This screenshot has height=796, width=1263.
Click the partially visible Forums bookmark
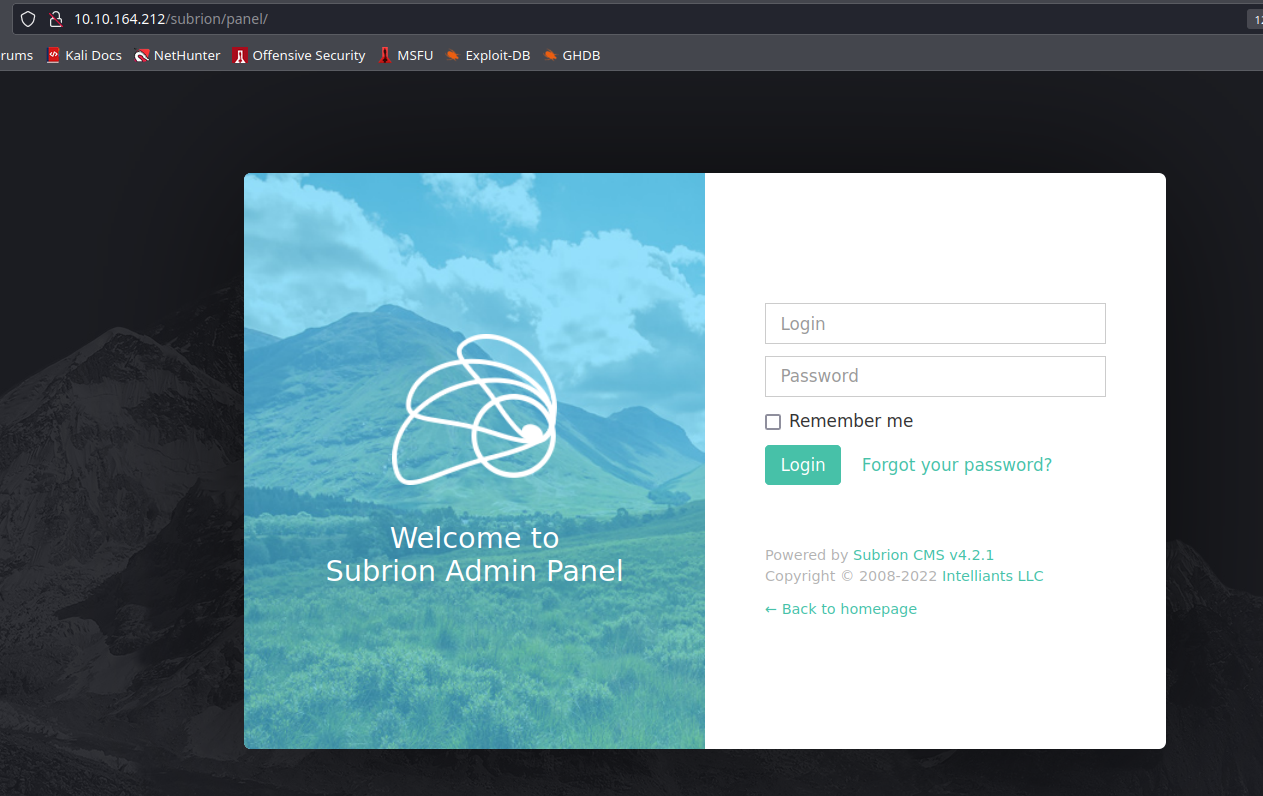point(16,56)
